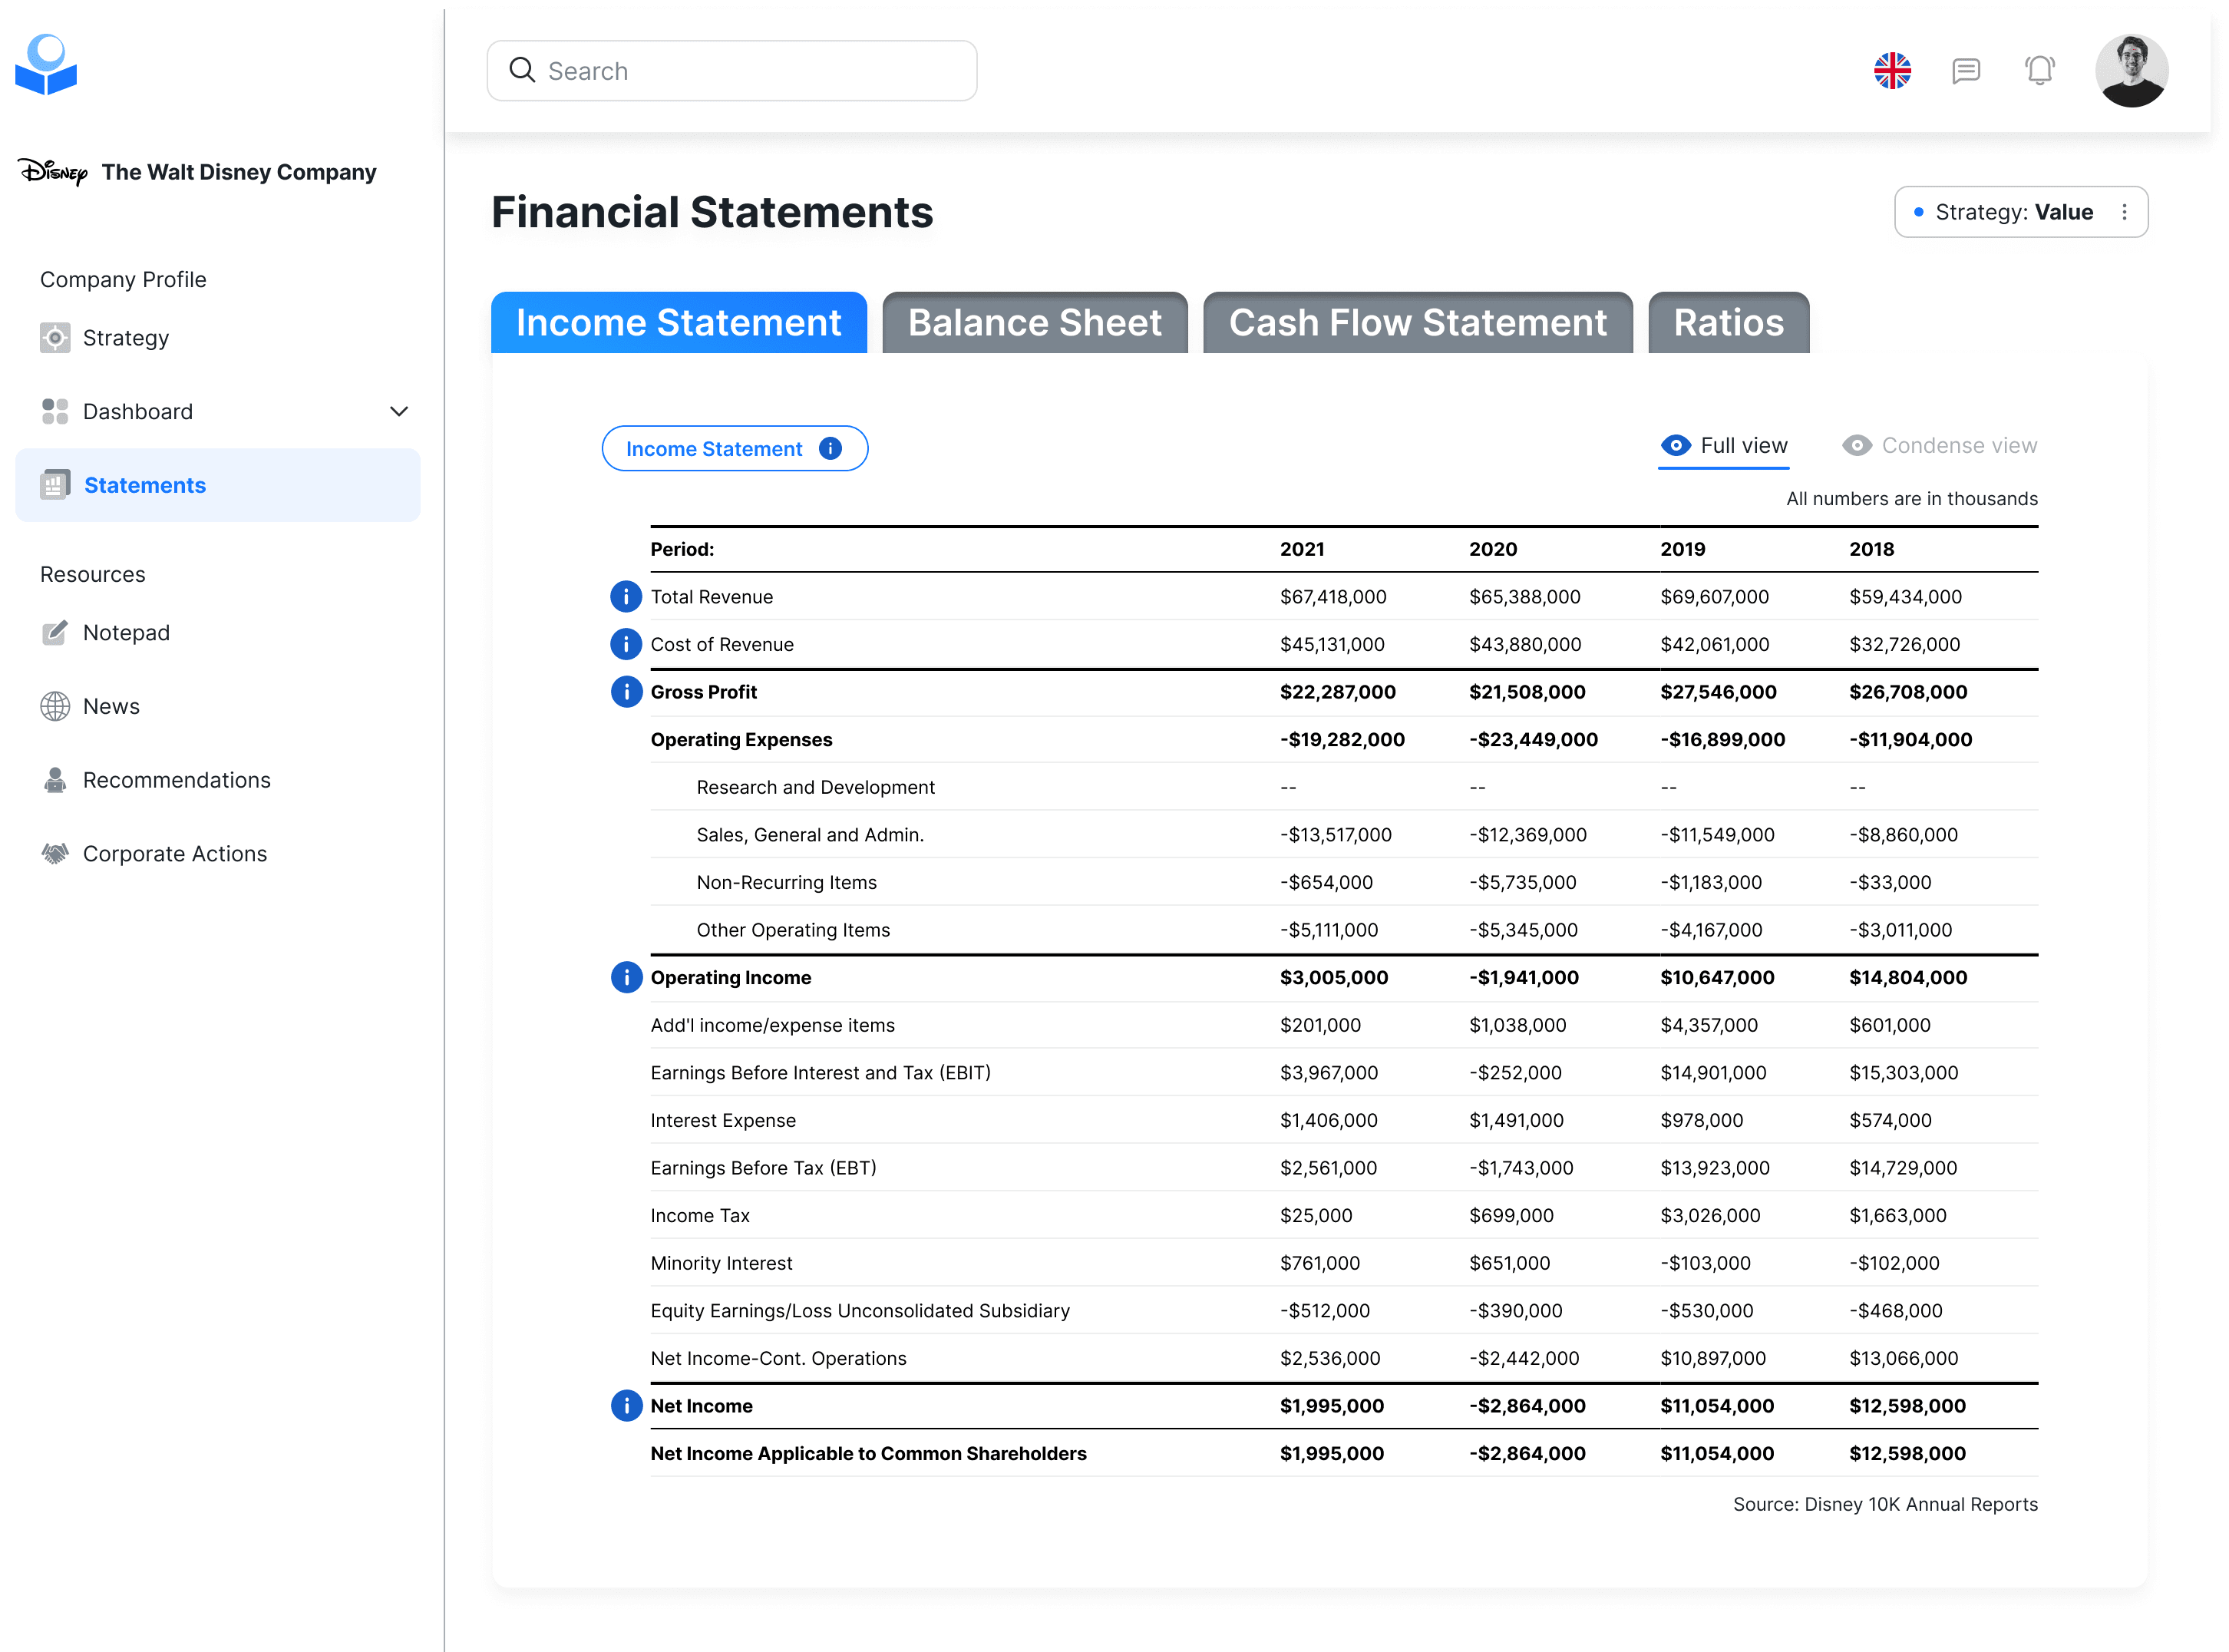Click the Dashboard grid icon

(55, 412)
